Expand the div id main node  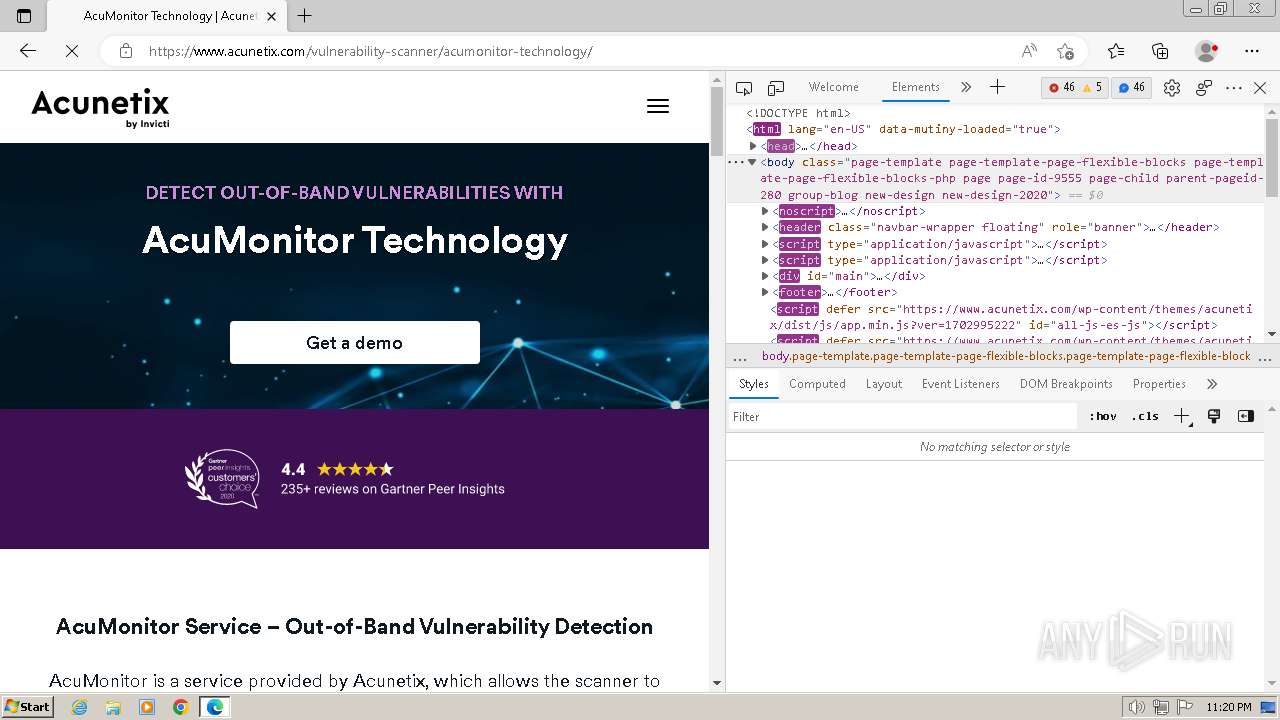pyautogui.click(x=765, y=276)
